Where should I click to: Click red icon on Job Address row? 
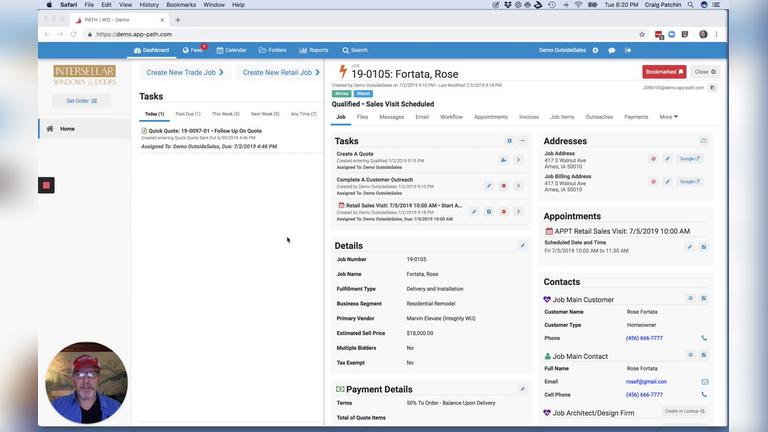[x=653, y=159]
